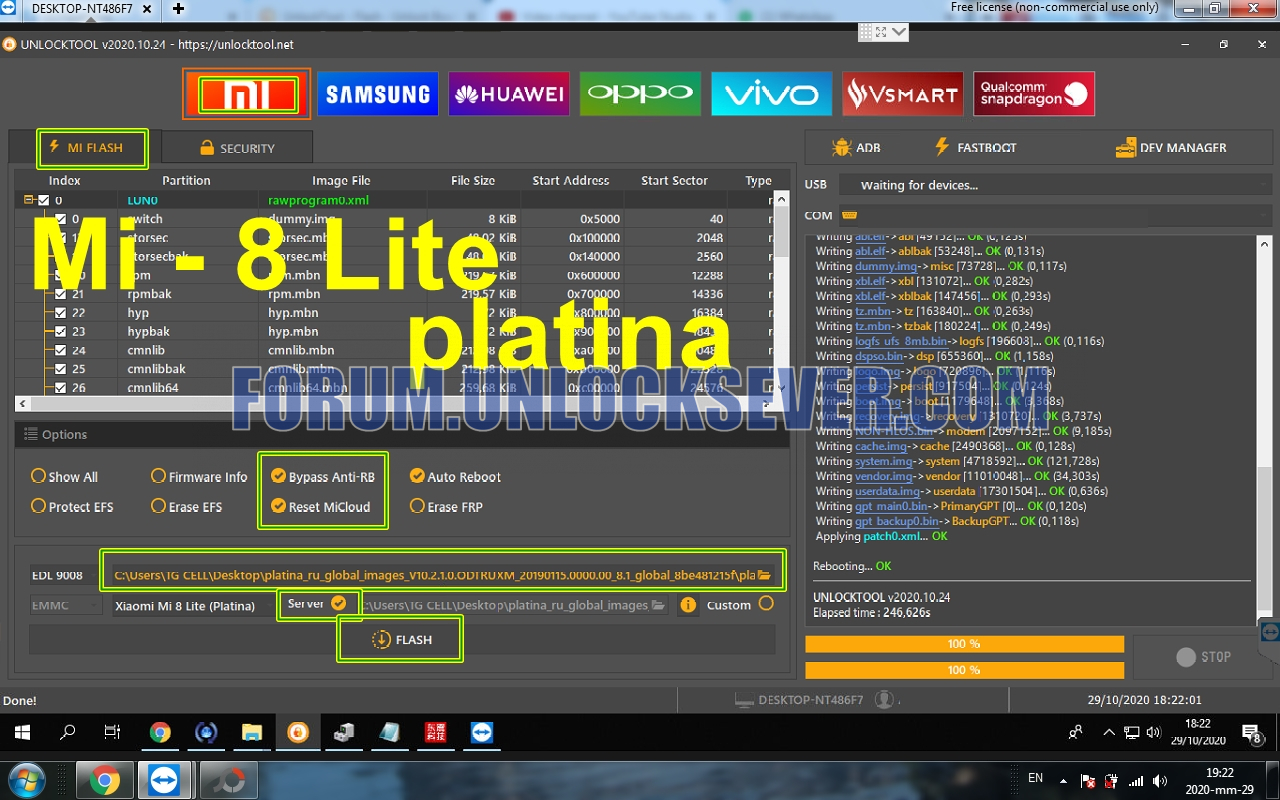Open the notification center icon
The width and height of the screenshot is (1280, 800).
coord(1250,733)
